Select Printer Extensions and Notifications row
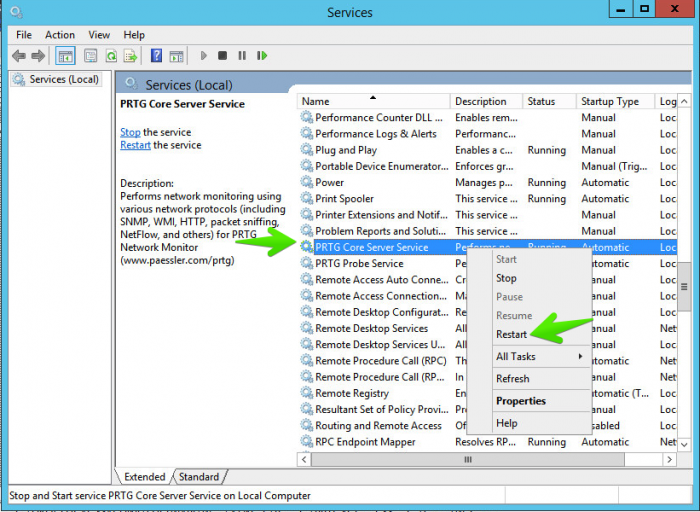 488,215
